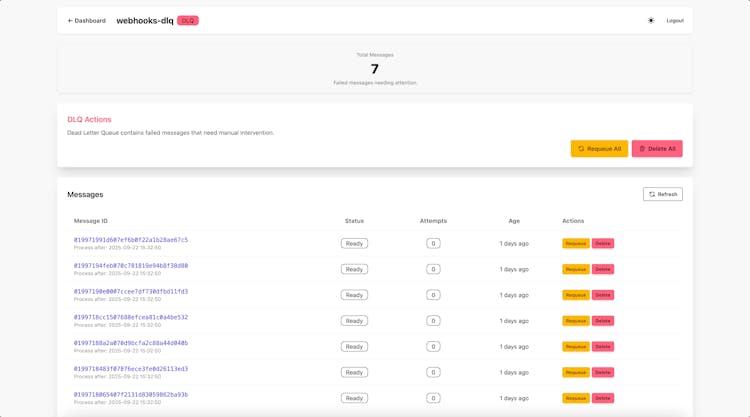Requeue the second message row
Screen dimensions: 750x417
(576, 269)
